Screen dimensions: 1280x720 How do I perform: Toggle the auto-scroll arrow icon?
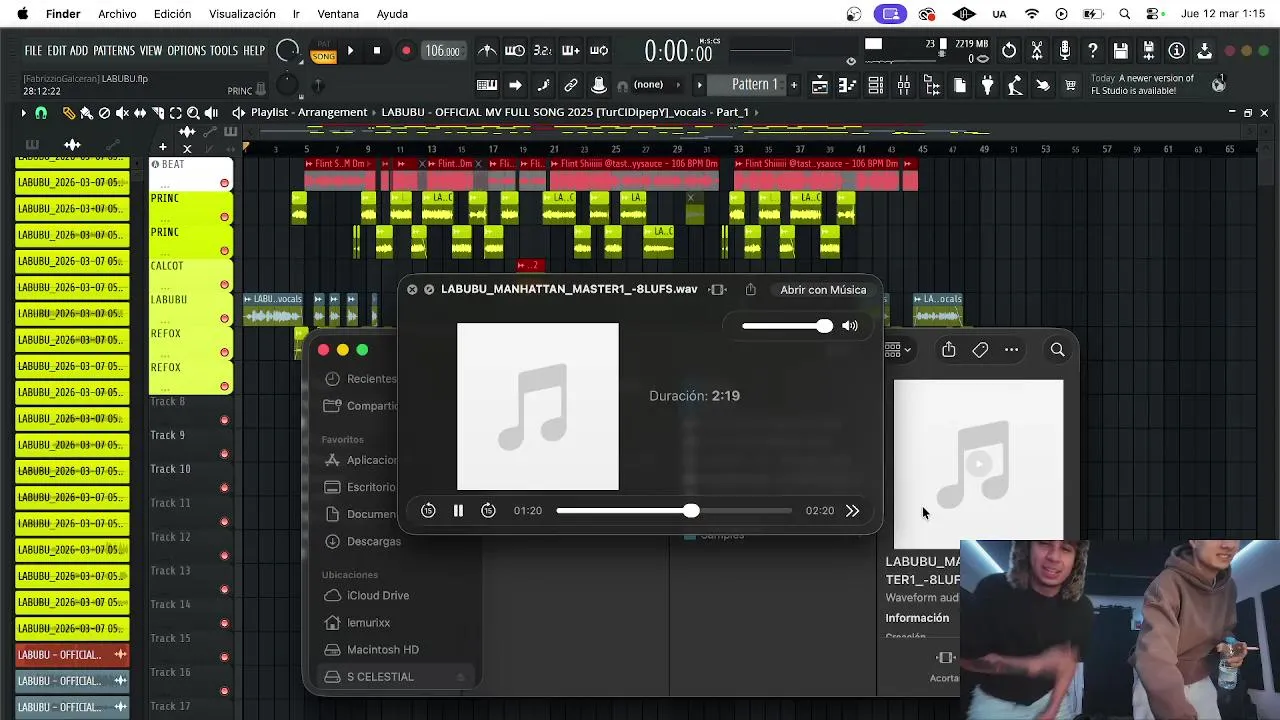pyautogui.click(x=515, y=85)
